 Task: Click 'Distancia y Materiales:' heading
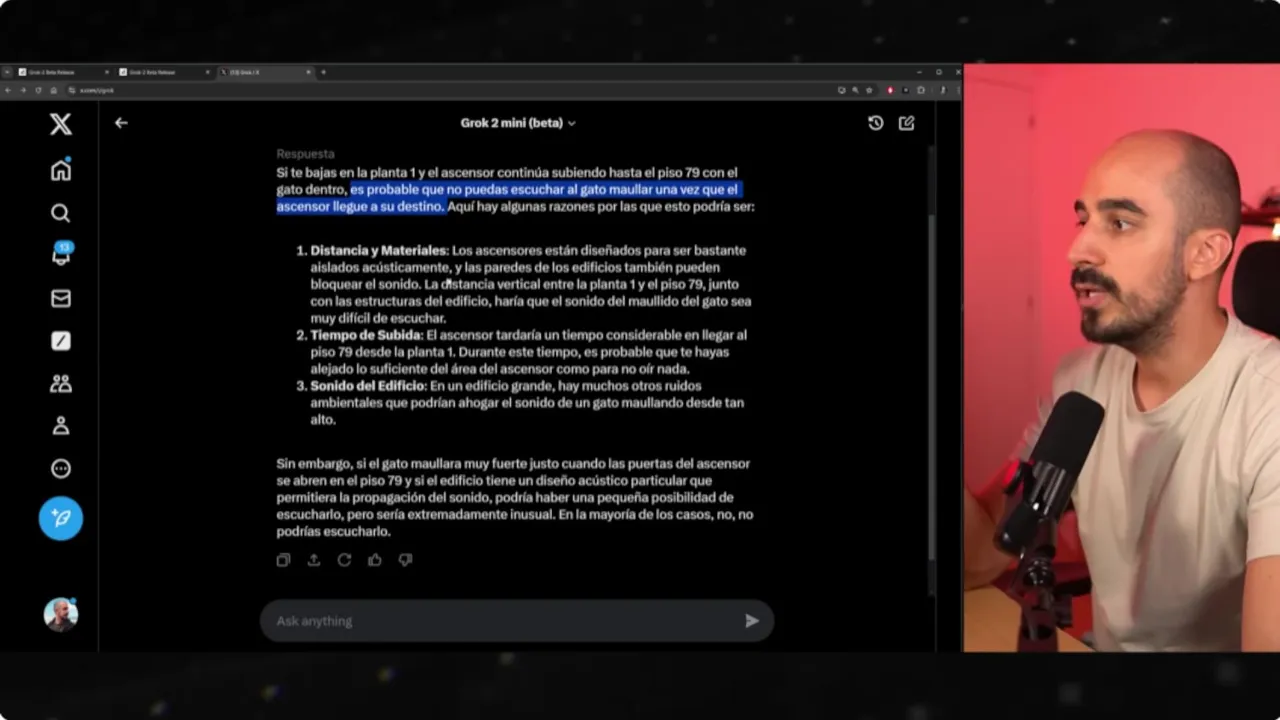point(379,250)
